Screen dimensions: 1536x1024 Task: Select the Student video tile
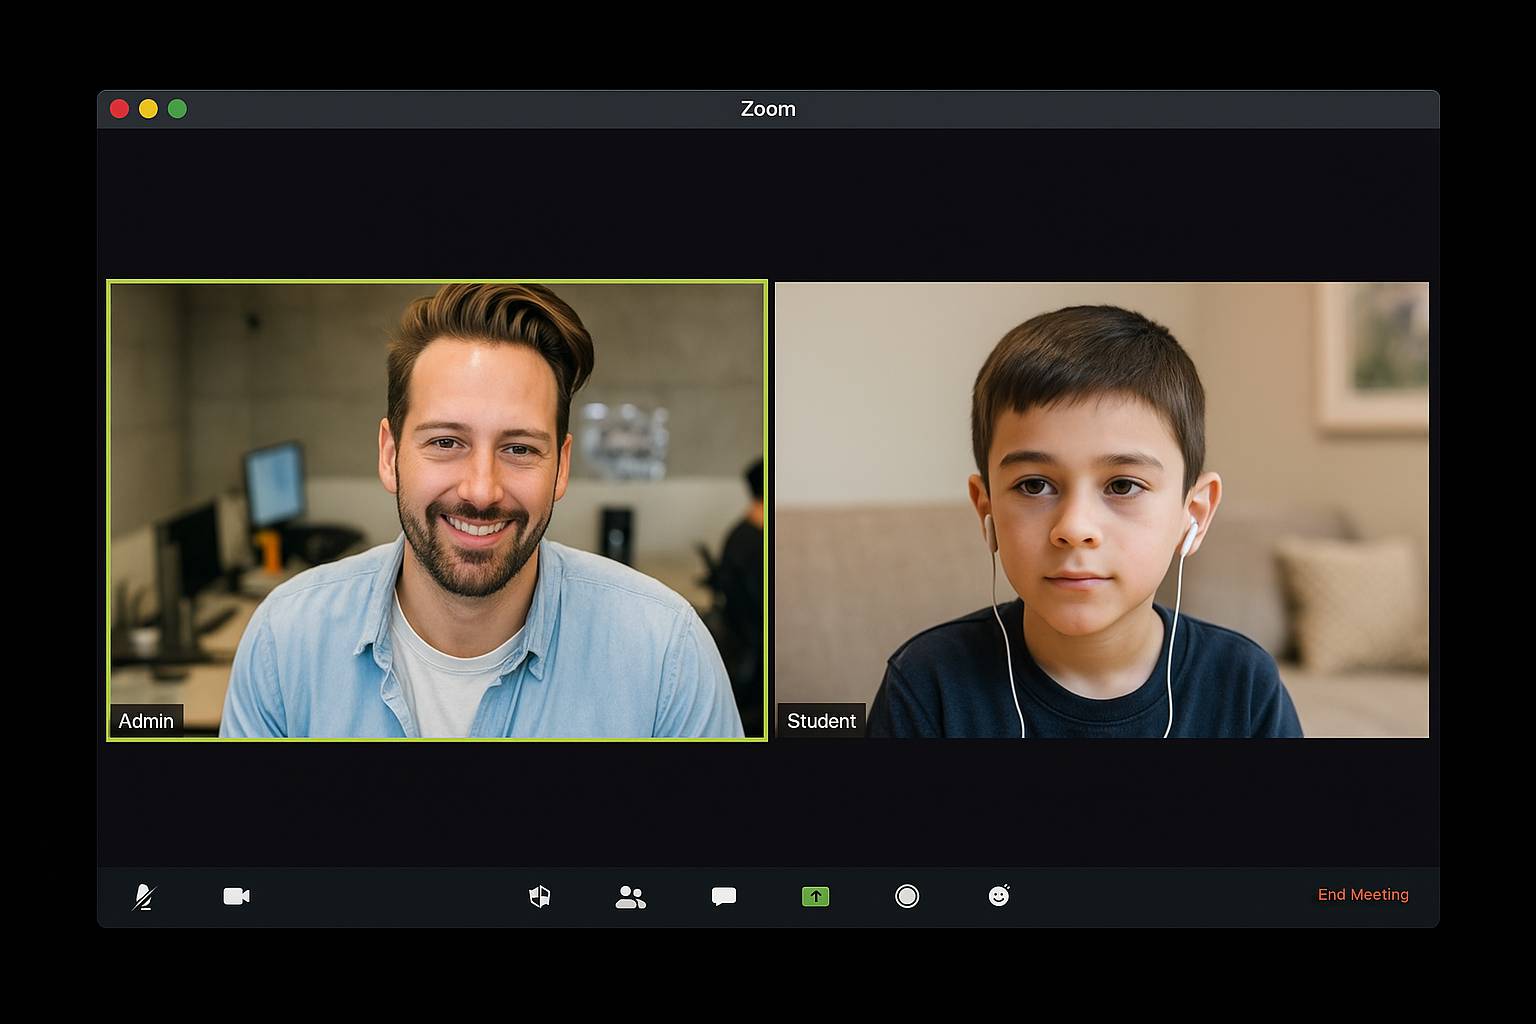[1102, 510]
